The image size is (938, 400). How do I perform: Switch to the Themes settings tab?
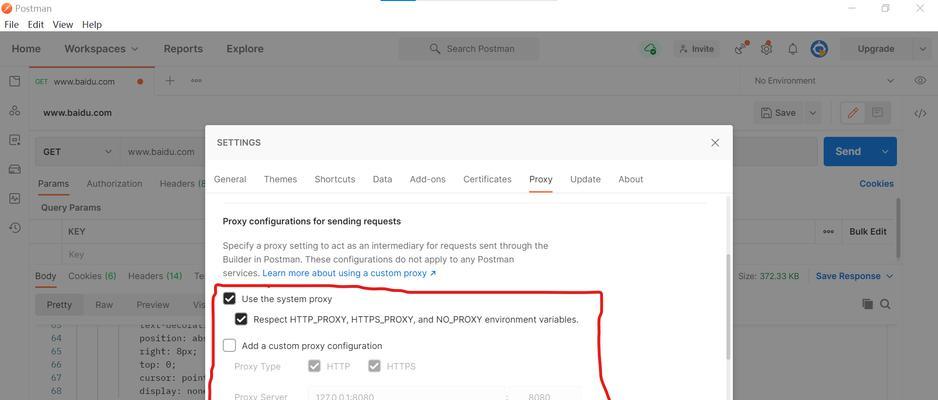tap(281, 179)
